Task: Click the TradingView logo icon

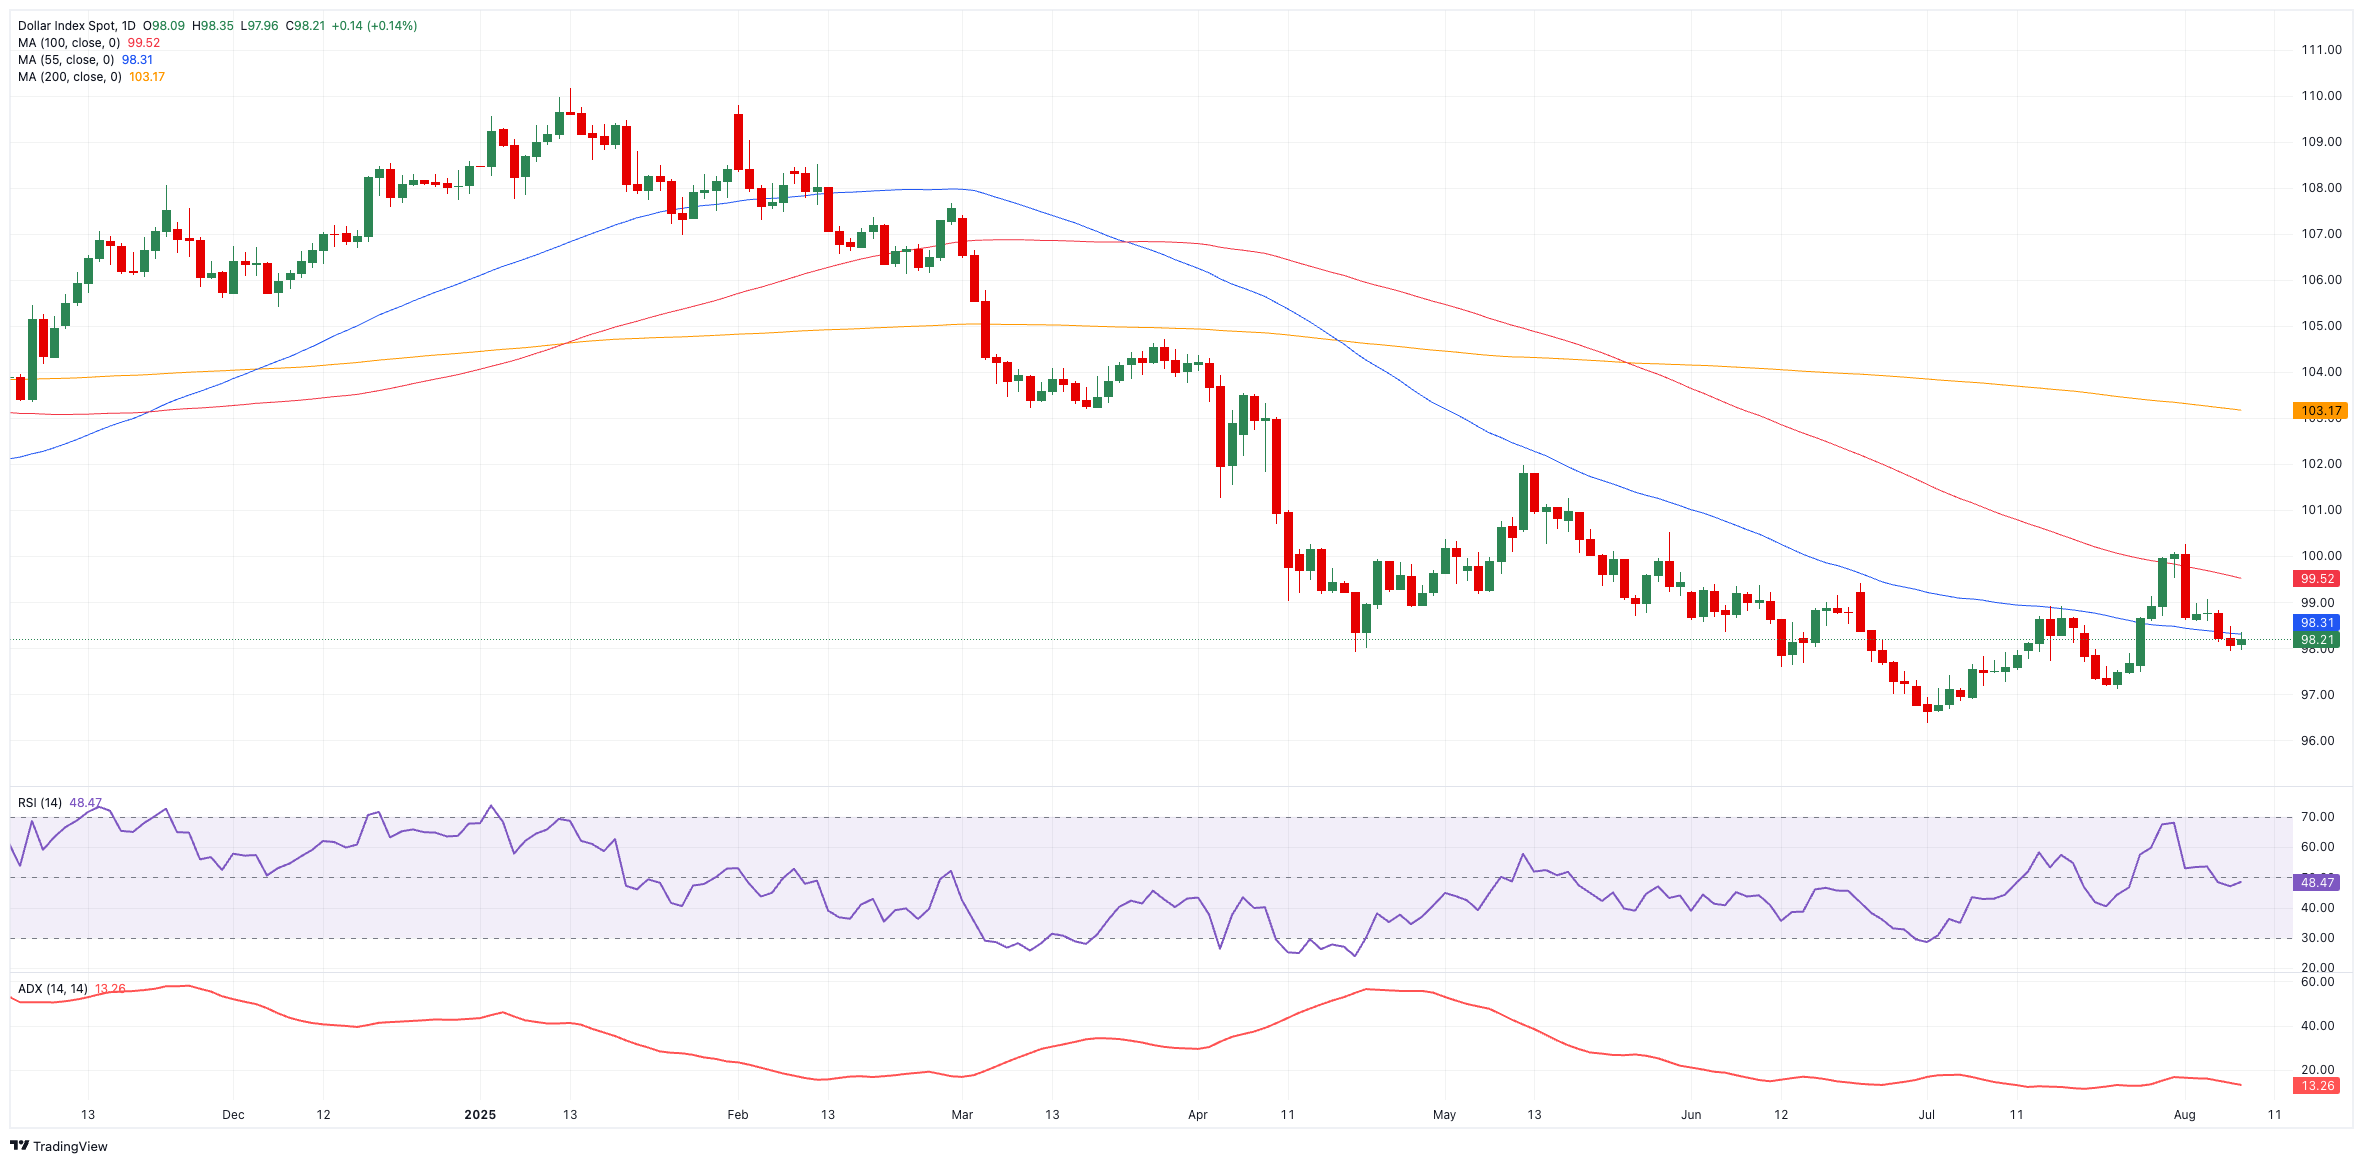Action: coord(19,1146)
